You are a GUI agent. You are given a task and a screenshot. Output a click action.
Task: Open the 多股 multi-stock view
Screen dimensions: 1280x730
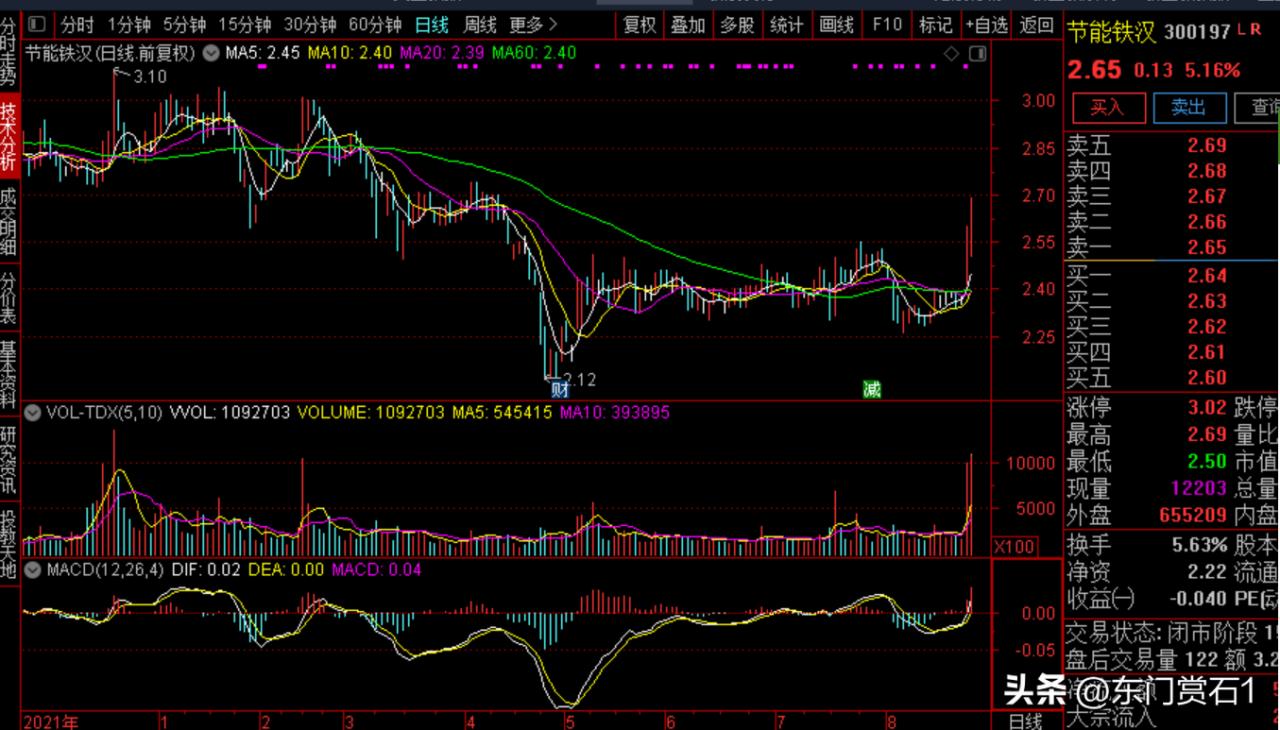(x=737, y=25)
